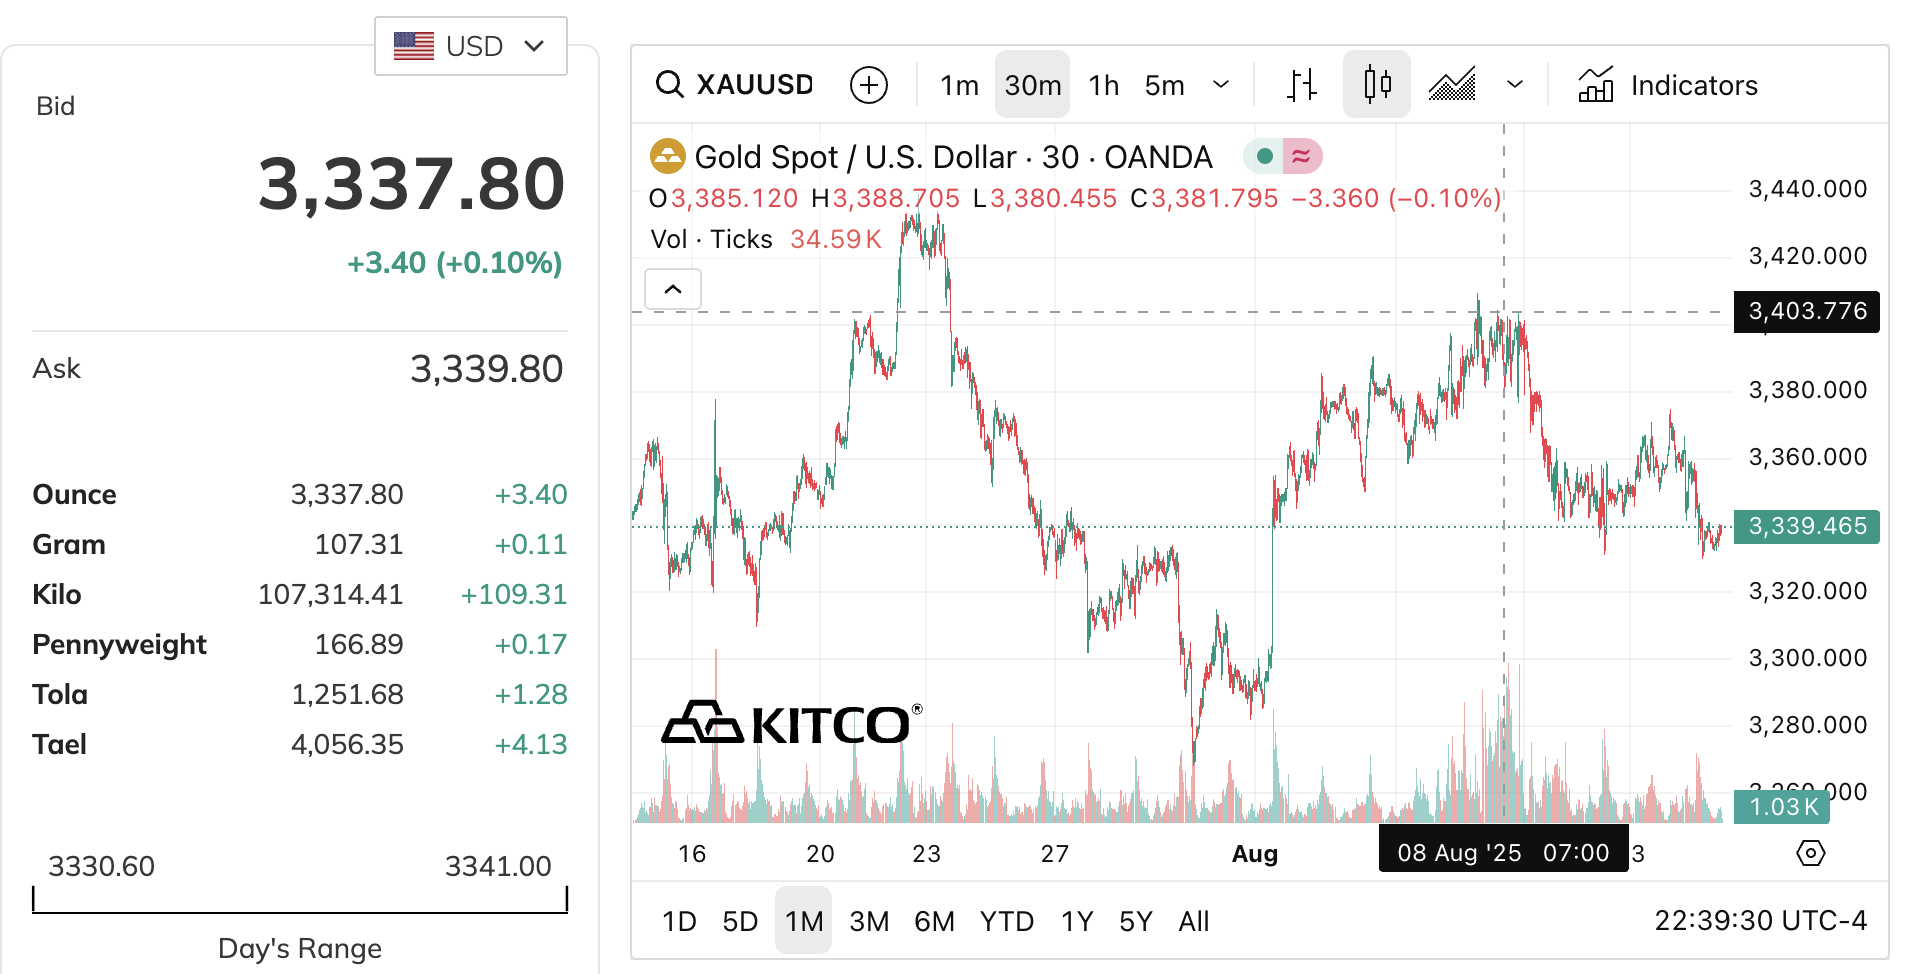The width and height of the screenshot is (1916, 974).
Task: Click the XAUUSD symbol search magnifier icon
Action: click(669, 85)
